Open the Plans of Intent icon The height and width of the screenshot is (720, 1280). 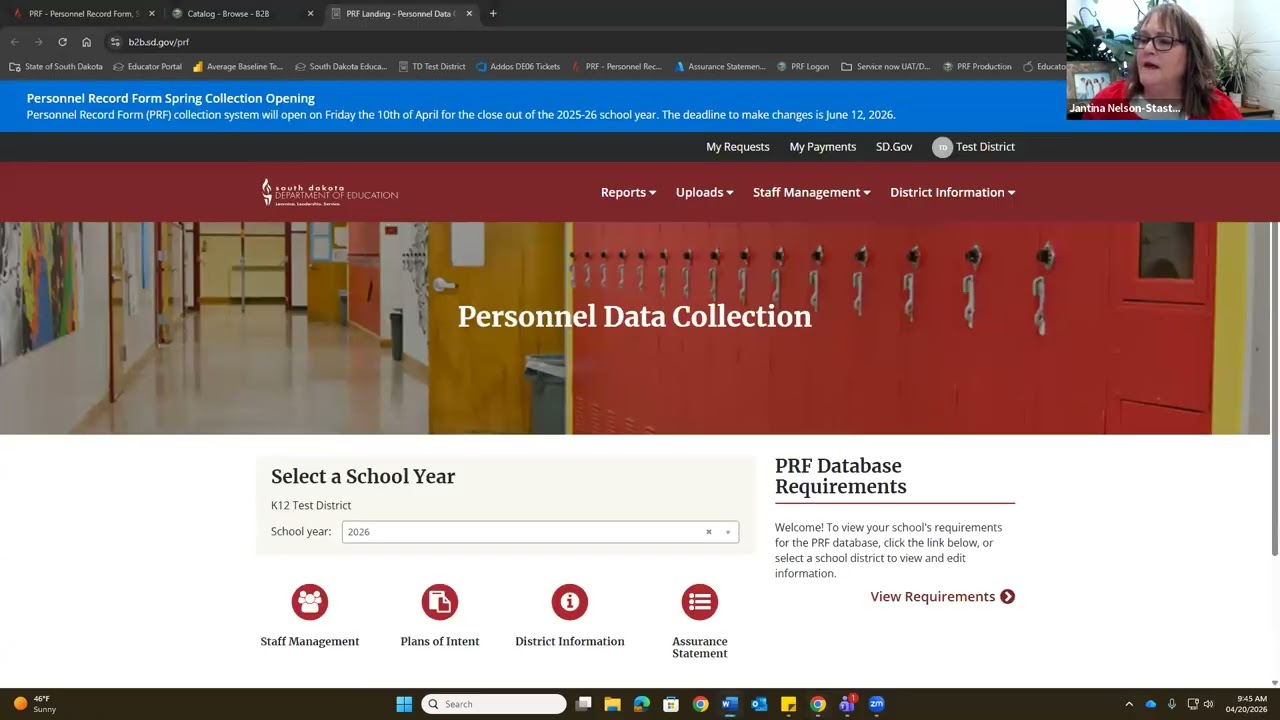440,602
